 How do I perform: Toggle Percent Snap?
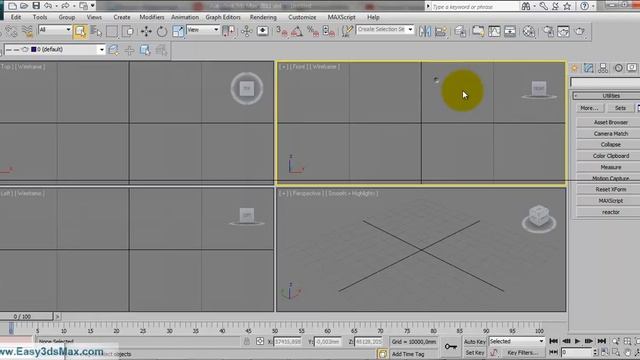click(x=313, y=31)
